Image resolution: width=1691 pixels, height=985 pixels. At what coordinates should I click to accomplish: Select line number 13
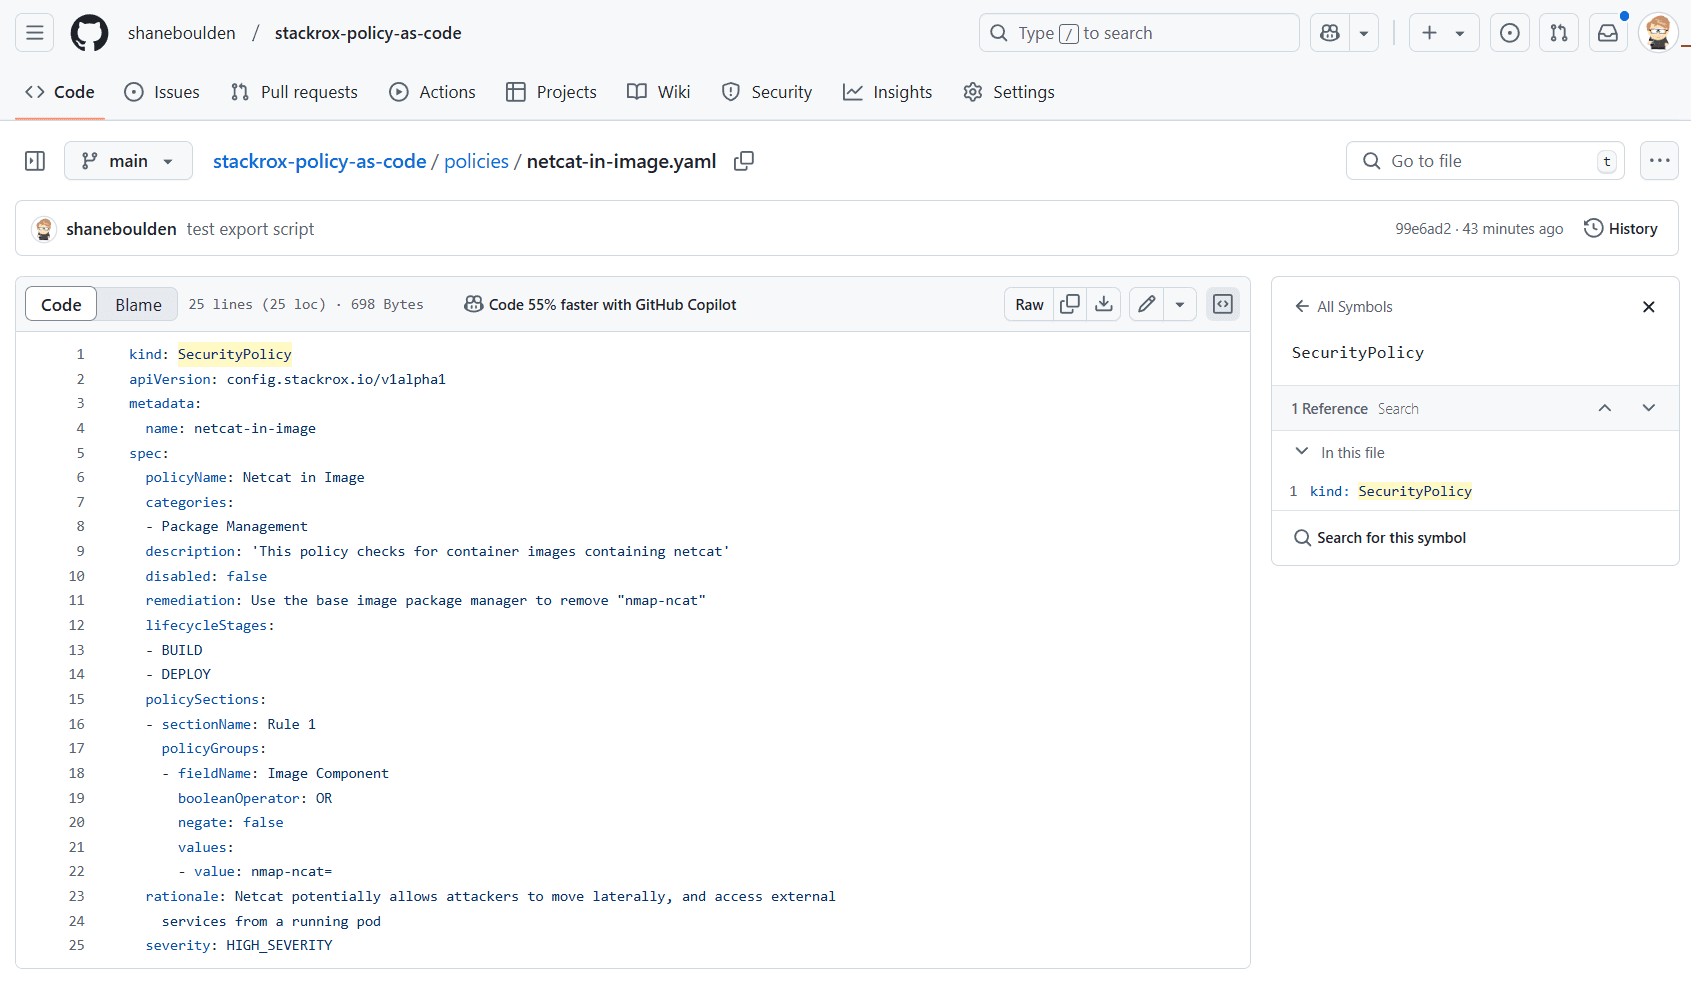[x=76, y=650]
